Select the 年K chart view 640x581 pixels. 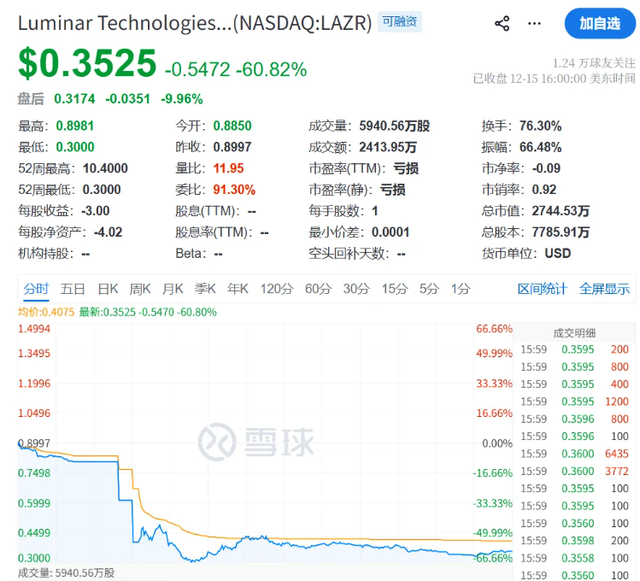237,289
